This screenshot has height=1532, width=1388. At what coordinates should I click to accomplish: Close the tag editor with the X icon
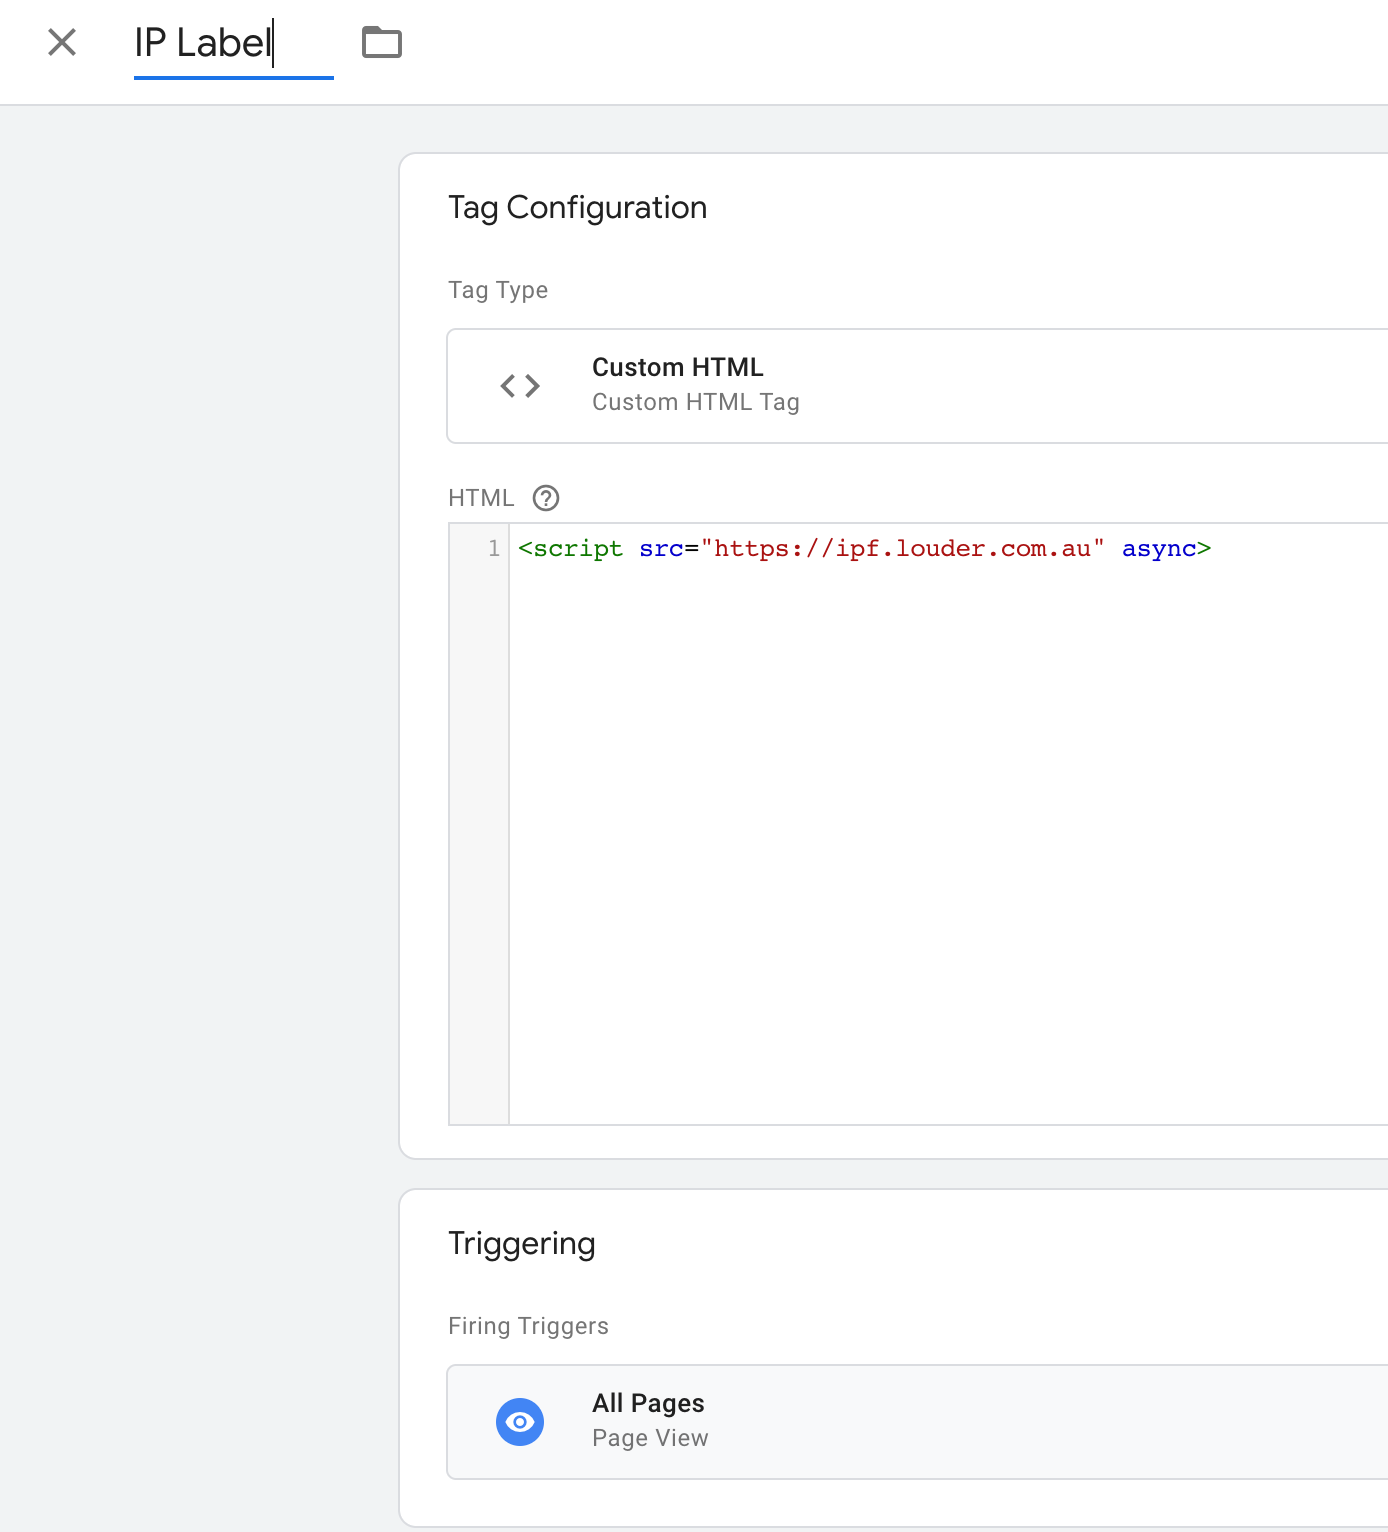62,43
